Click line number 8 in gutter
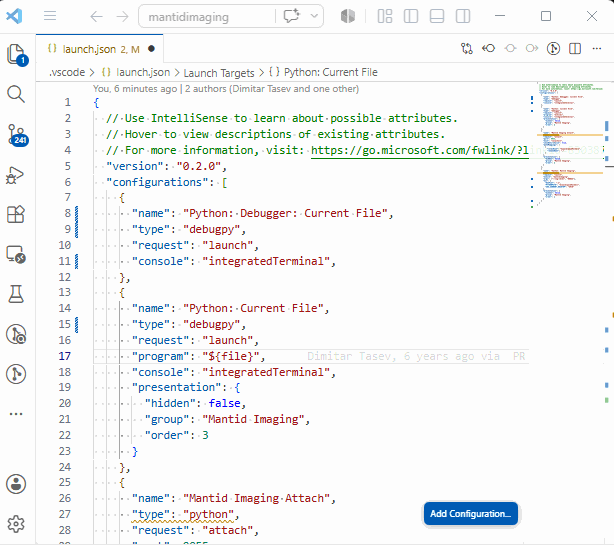Viewport: 614px width, 545px height. coord(68,213)
